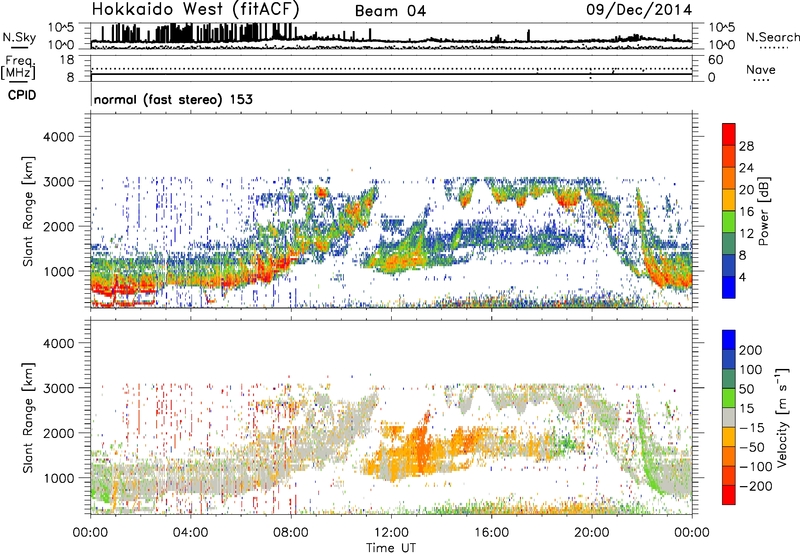Click the 'Power [dB]' colorbar title
The width and height of the screenshot is (800, 554).
point(764,211)
